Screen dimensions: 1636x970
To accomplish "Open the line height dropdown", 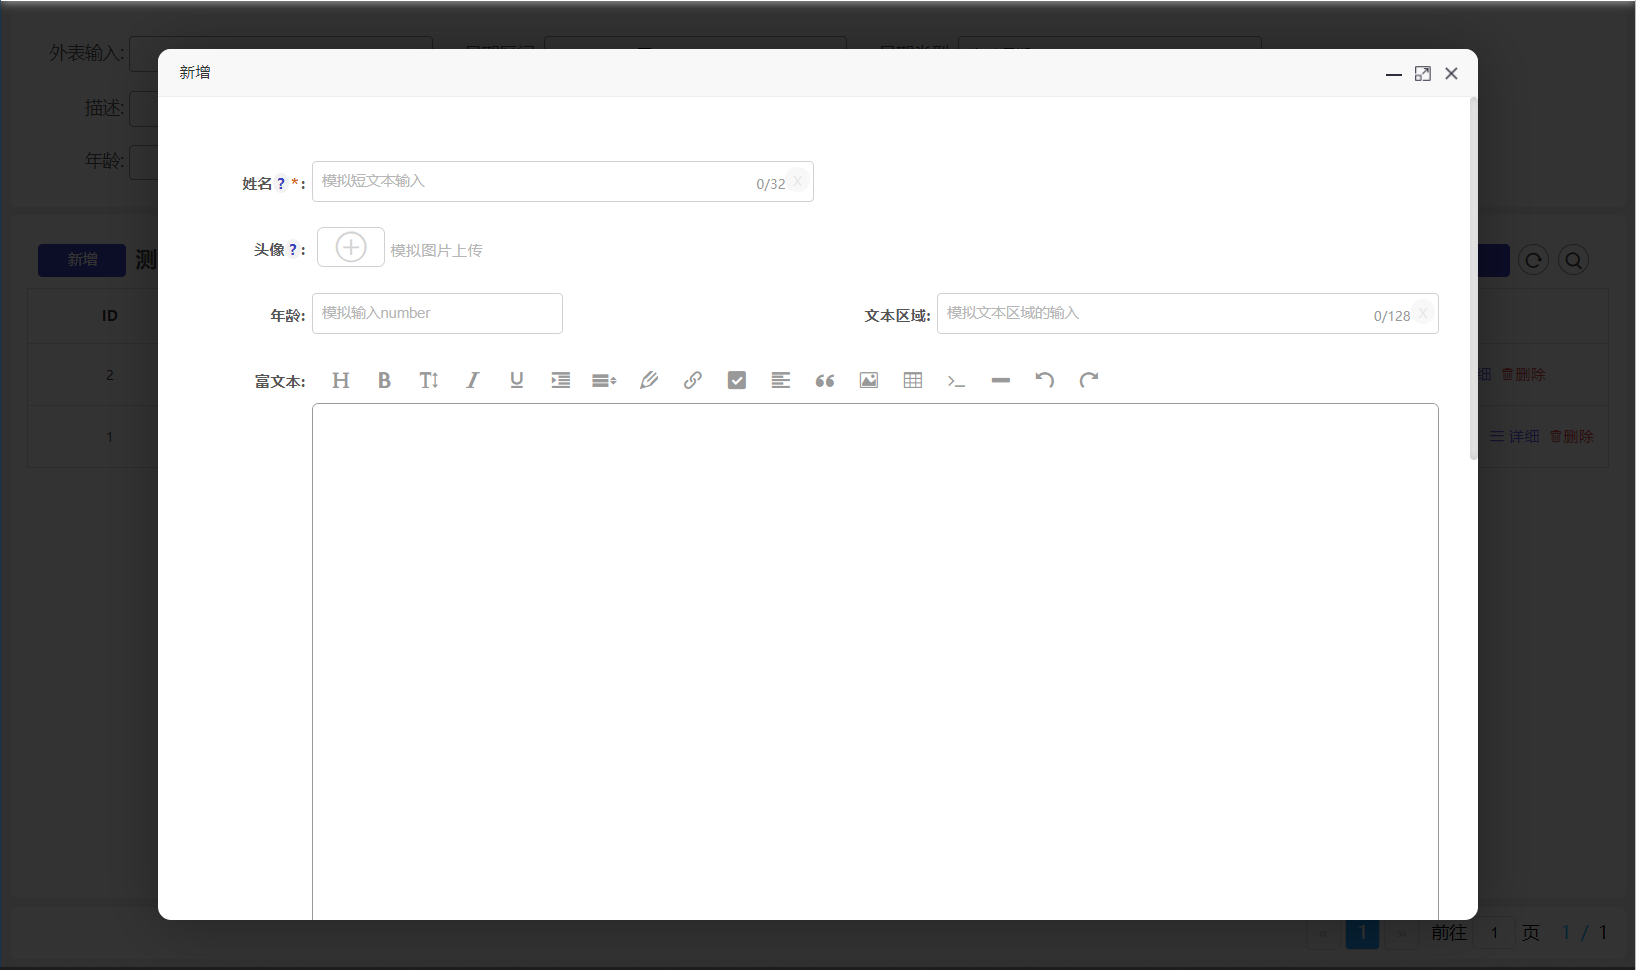I will [605, 380].
